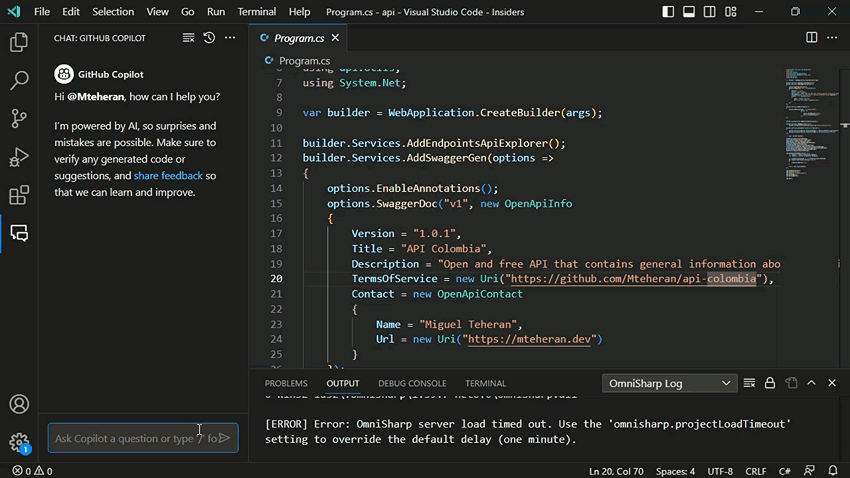Viewport: 850px width, 478px height.
Task: Switch to the PROBLEMS panel tab
Action: (x=286, y=383)
